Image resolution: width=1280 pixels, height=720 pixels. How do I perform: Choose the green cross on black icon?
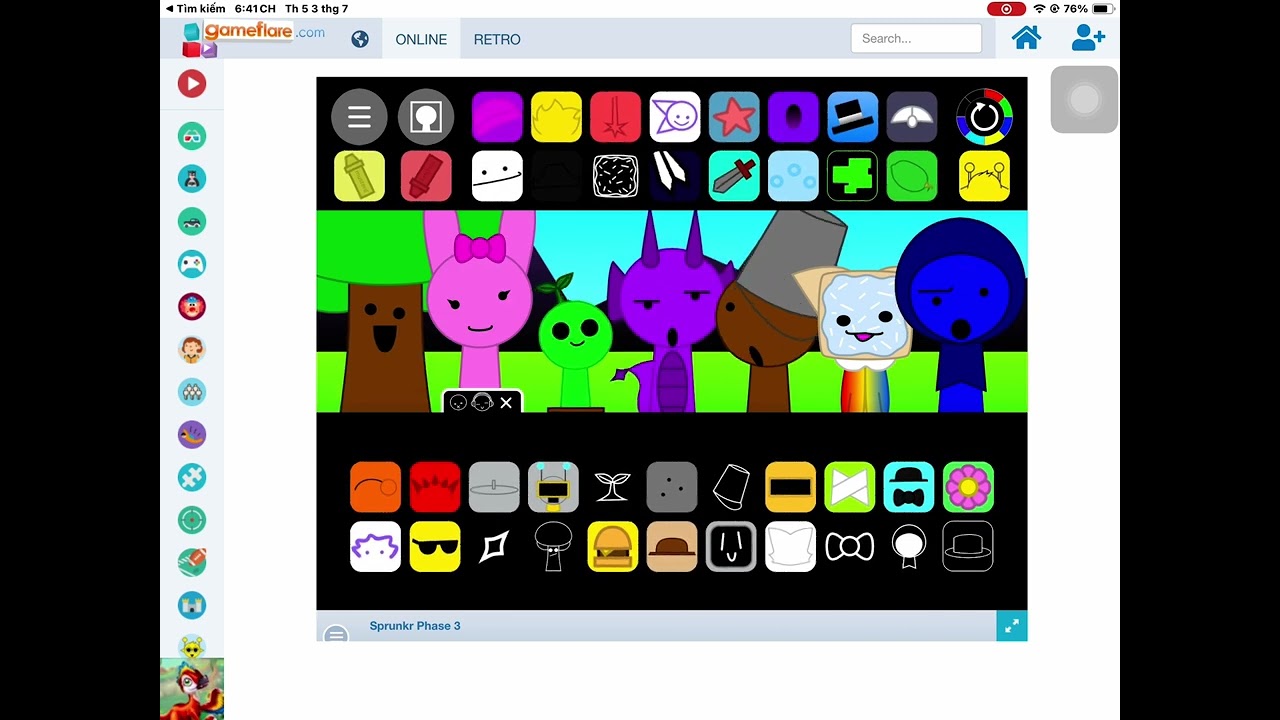coord(853,176)
